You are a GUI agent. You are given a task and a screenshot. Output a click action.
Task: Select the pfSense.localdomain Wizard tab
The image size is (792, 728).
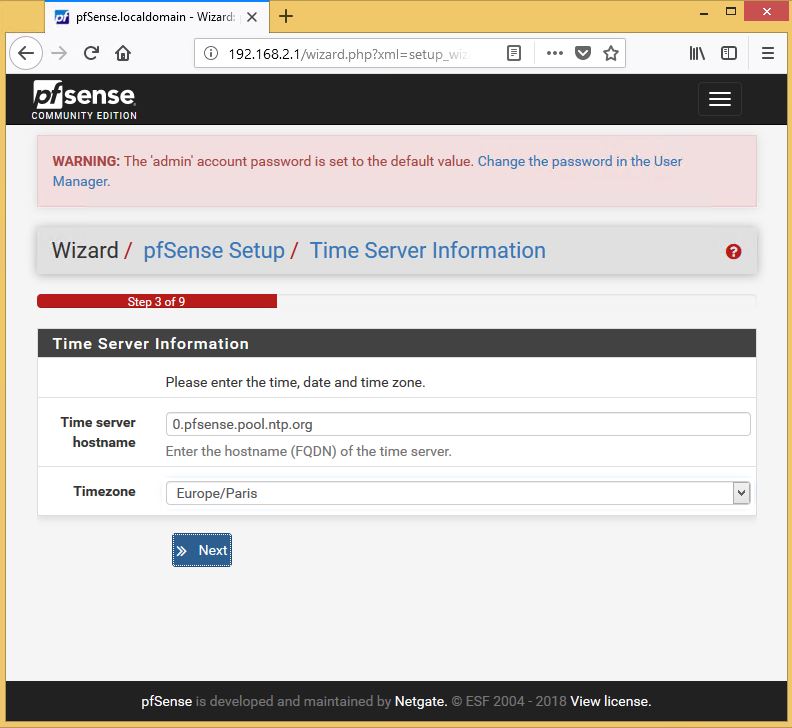coord(157,17)
